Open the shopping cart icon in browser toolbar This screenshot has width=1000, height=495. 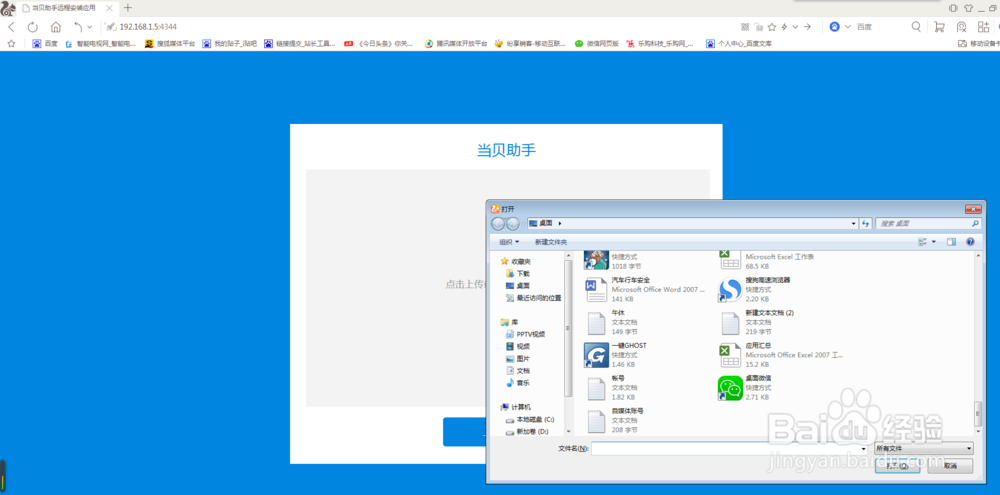pos(939,27)
